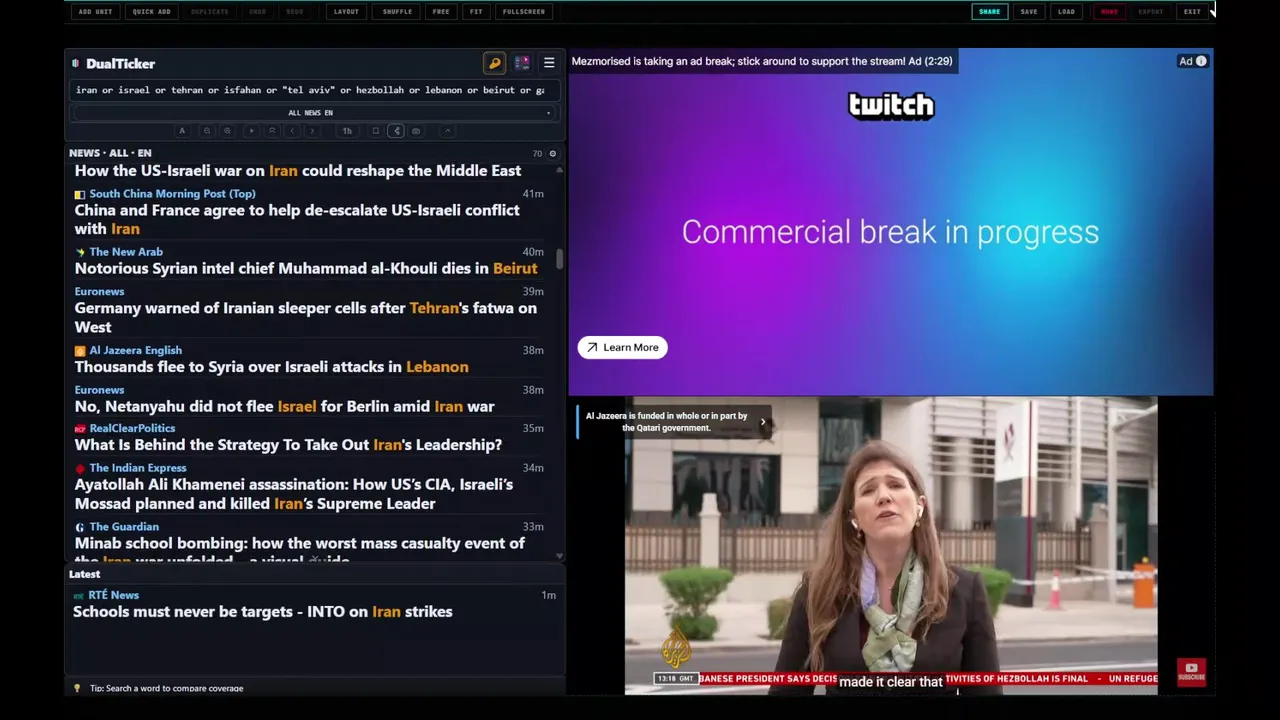Click the zoom in magnifier icon
Viewport: 1280px width, 720px height.
click(227, 131)
